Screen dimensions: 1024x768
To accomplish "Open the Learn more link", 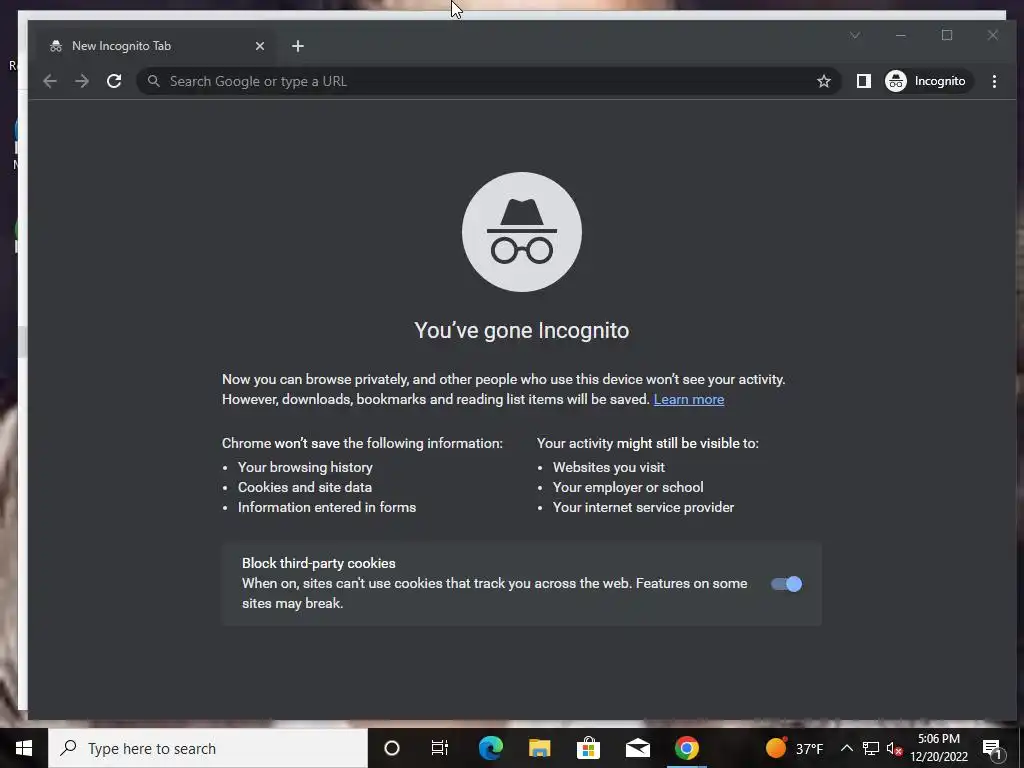I will pos(688,399).
